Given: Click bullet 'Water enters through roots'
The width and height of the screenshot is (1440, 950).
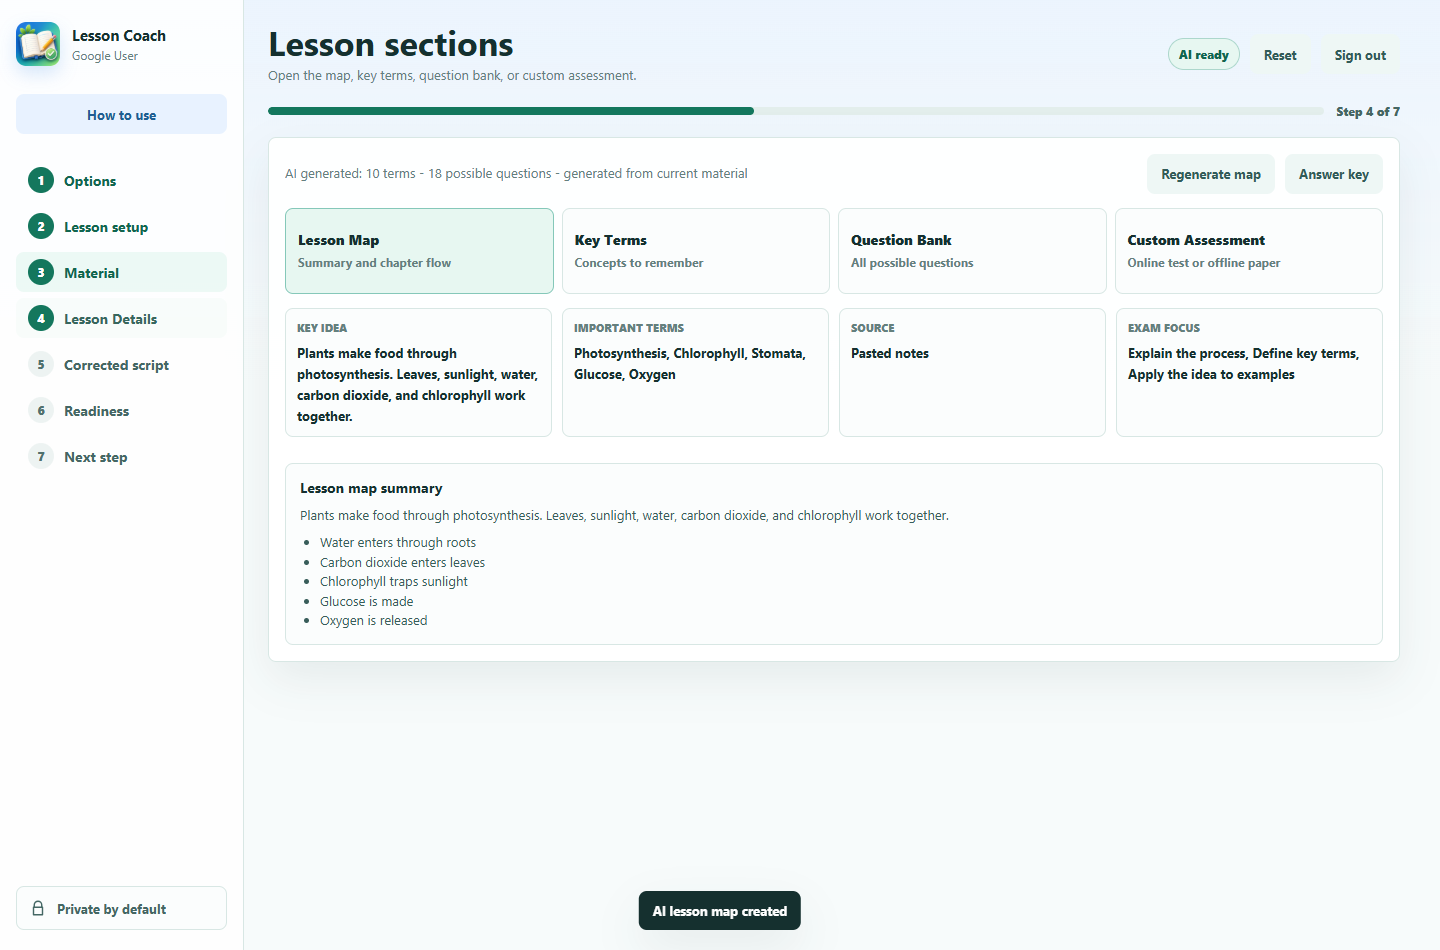Looking at the screenshot, I should coord(398,543).
